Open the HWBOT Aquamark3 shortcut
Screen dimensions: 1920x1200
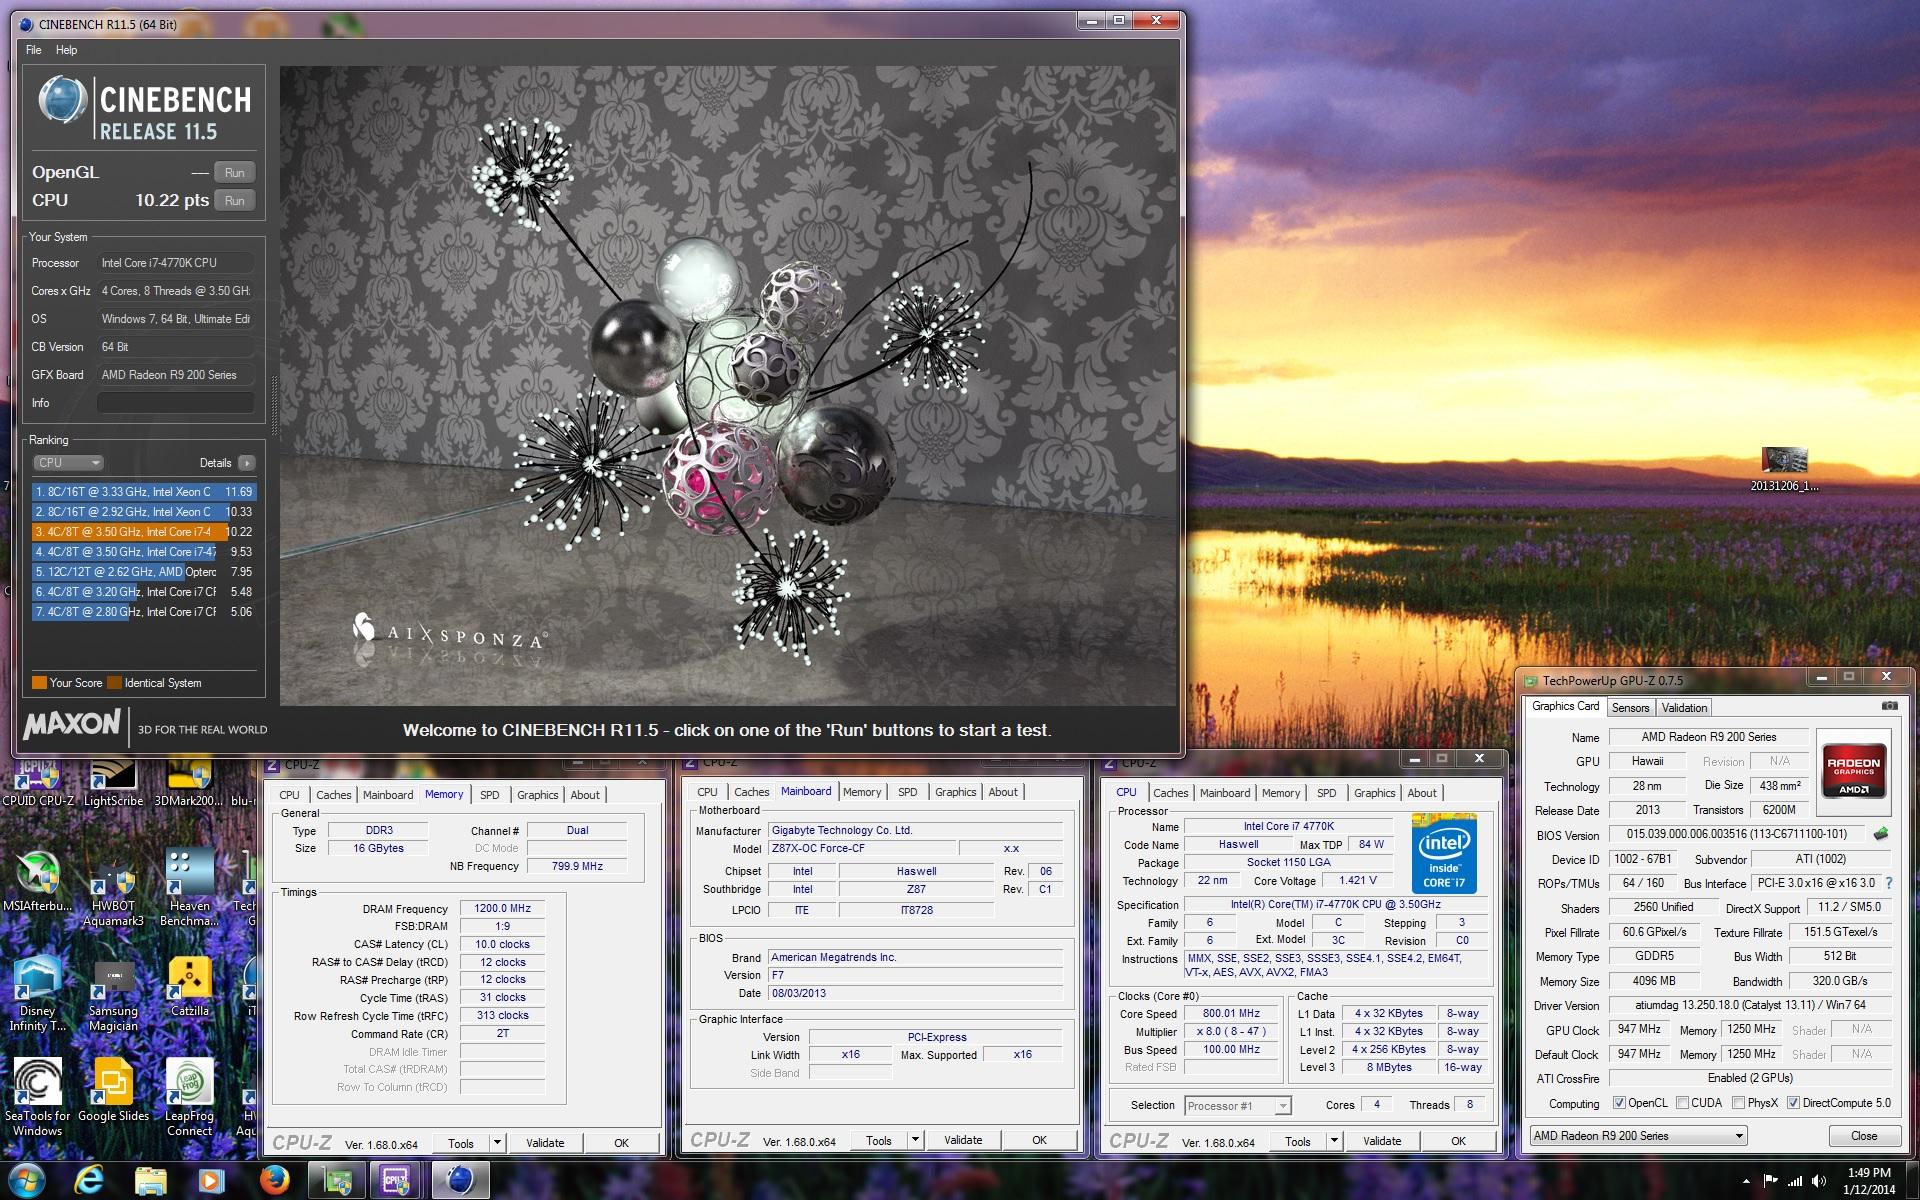113,890
